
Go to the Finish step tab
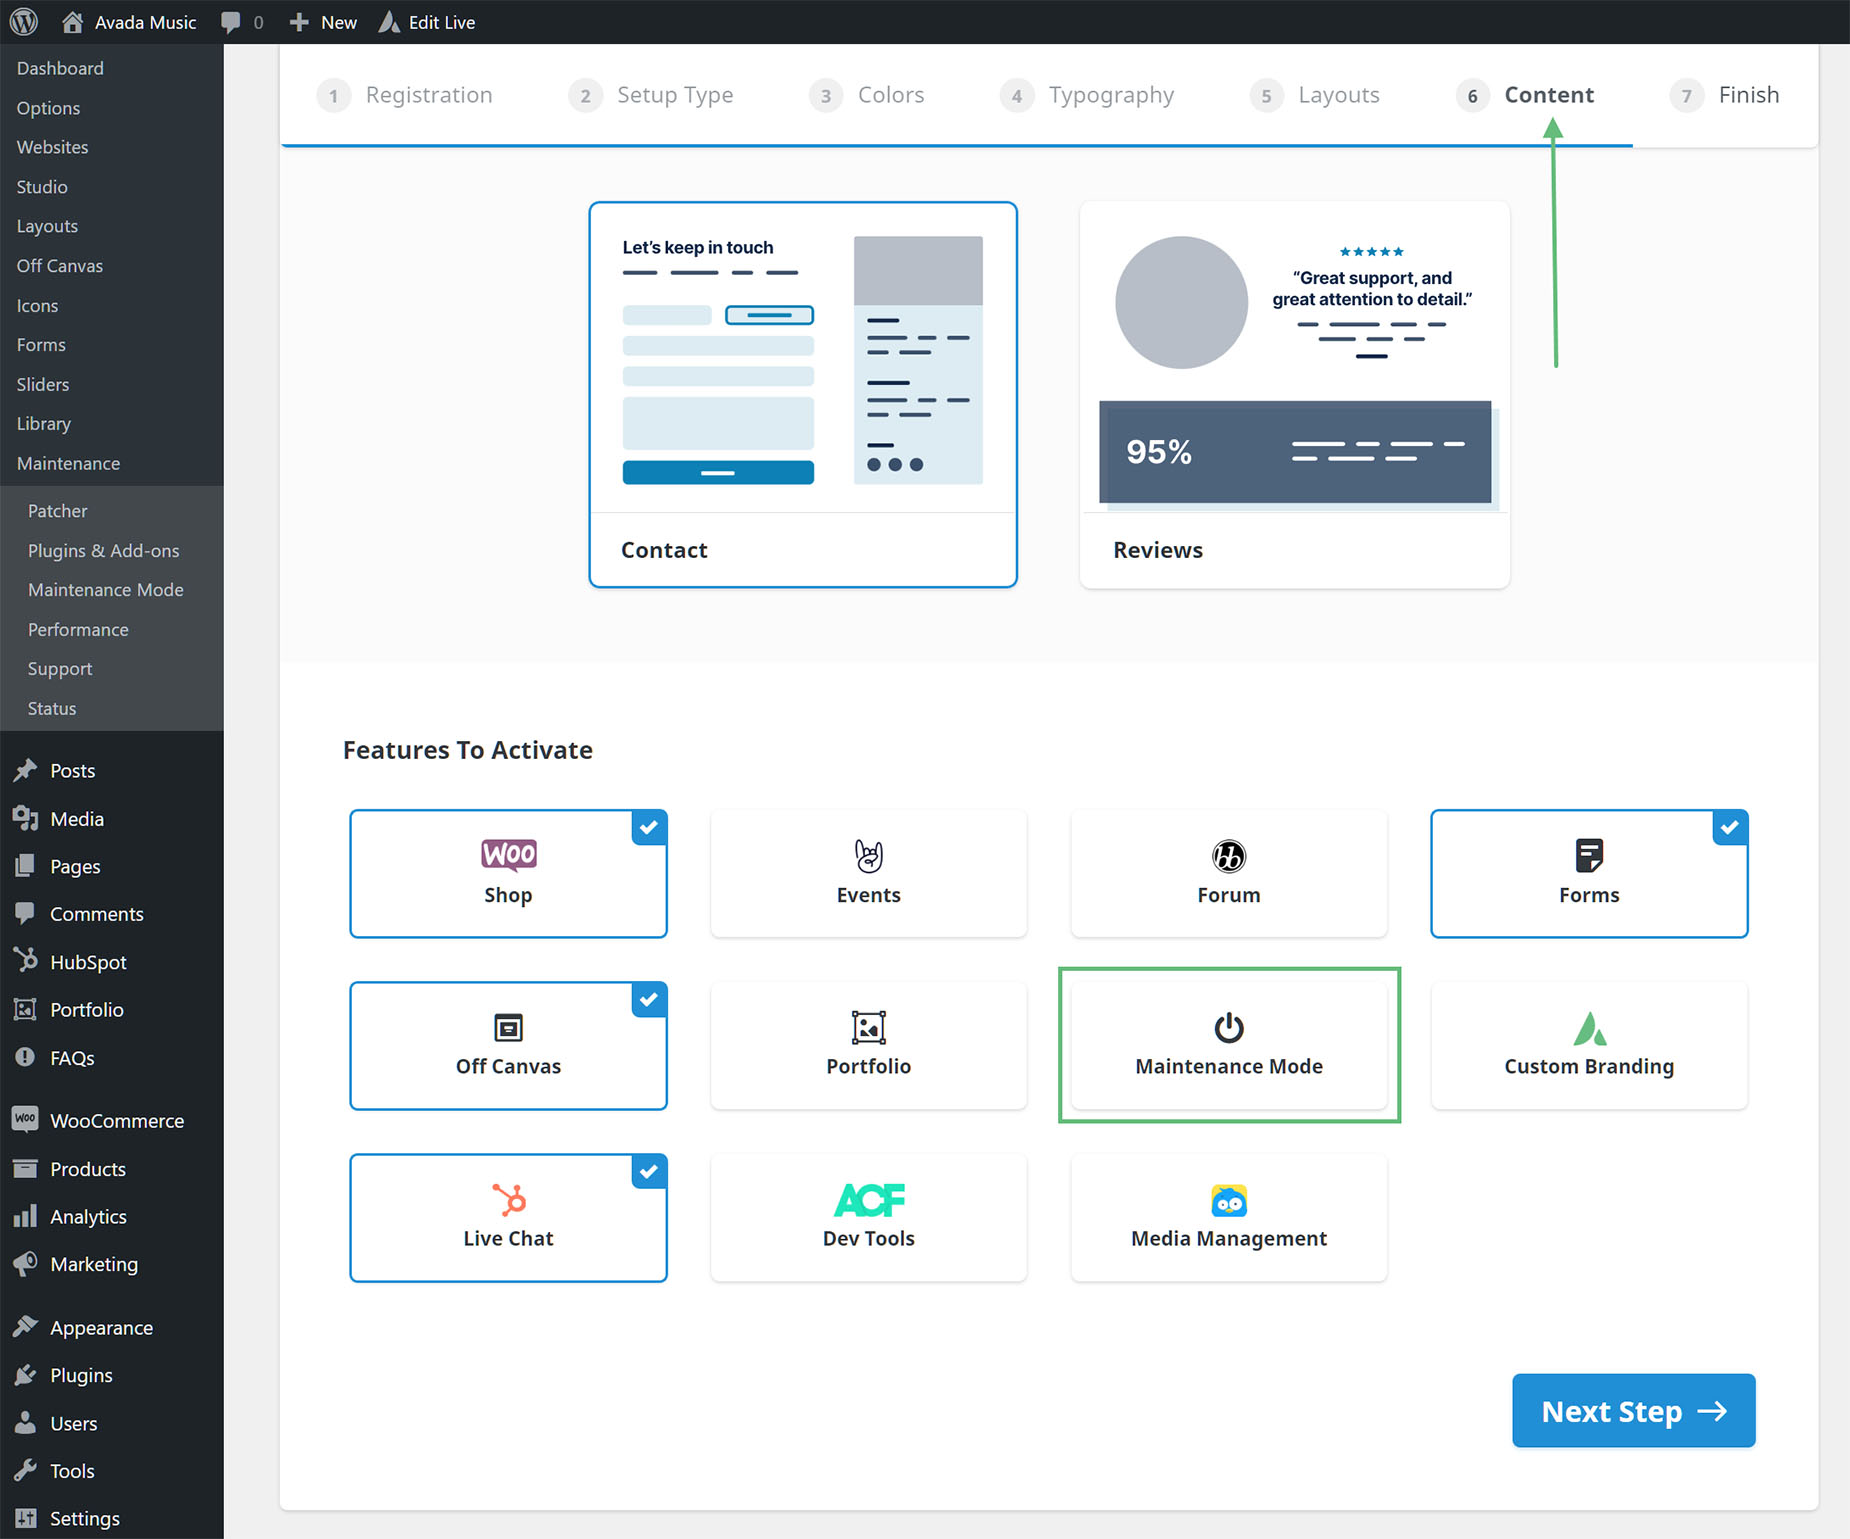coord(1725,95)
